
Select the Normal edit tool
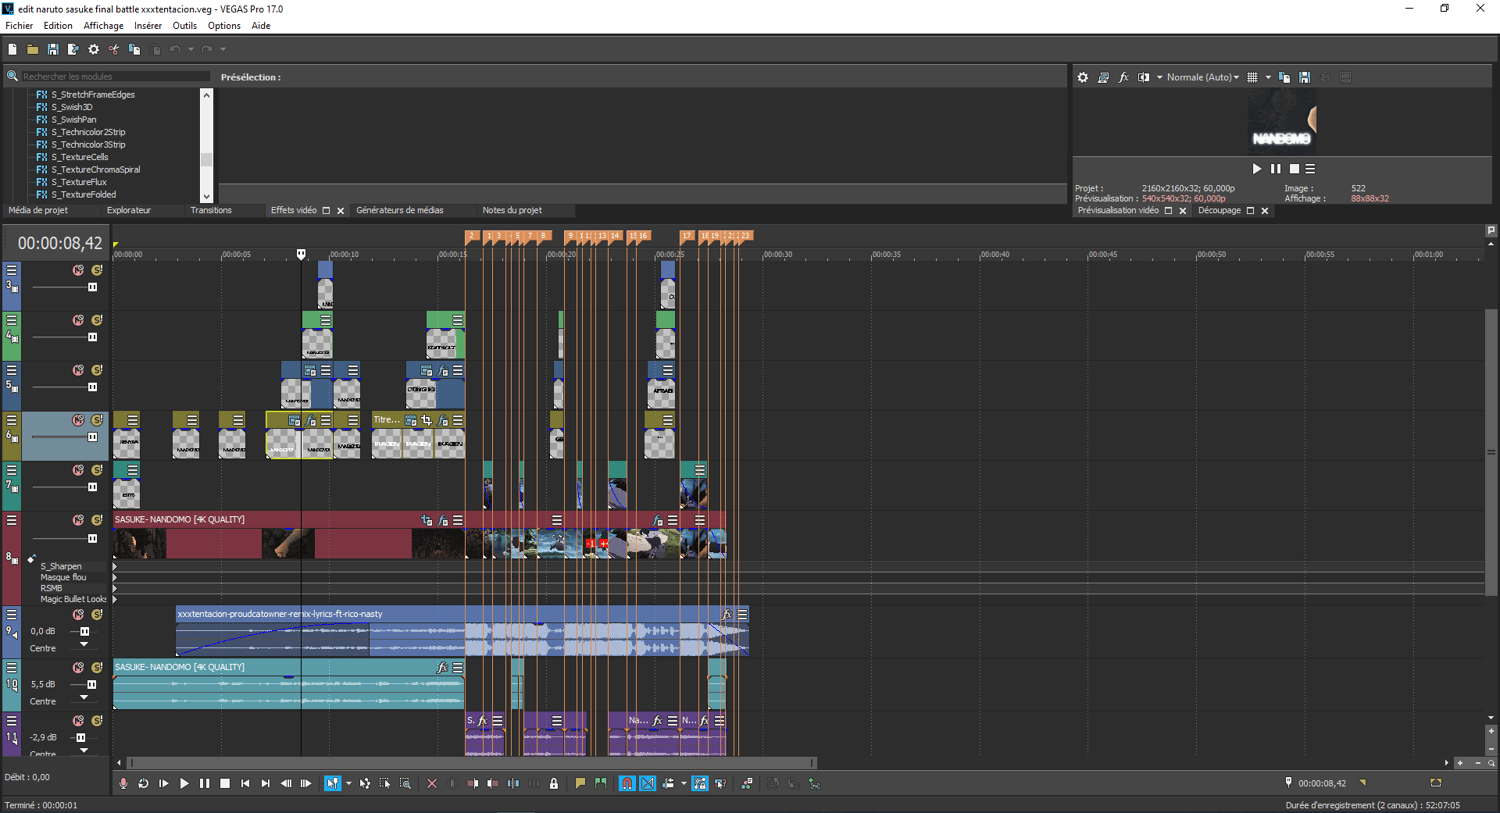click(331, 784)
